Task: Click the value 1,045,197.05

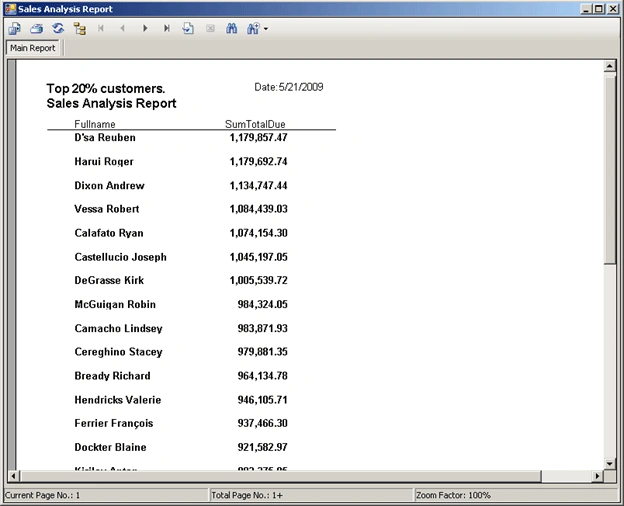Action: [258, 257]
